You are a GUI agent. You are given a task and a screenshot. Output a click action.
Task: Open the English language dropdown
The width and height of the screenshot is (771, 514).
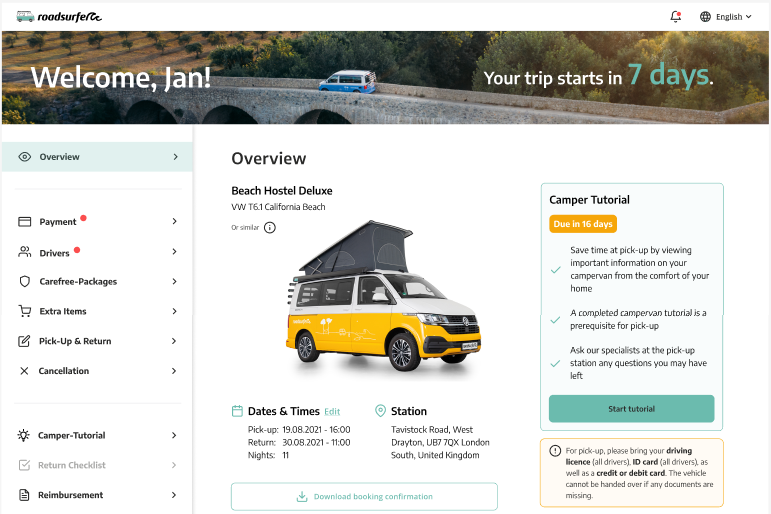(726, 17)
